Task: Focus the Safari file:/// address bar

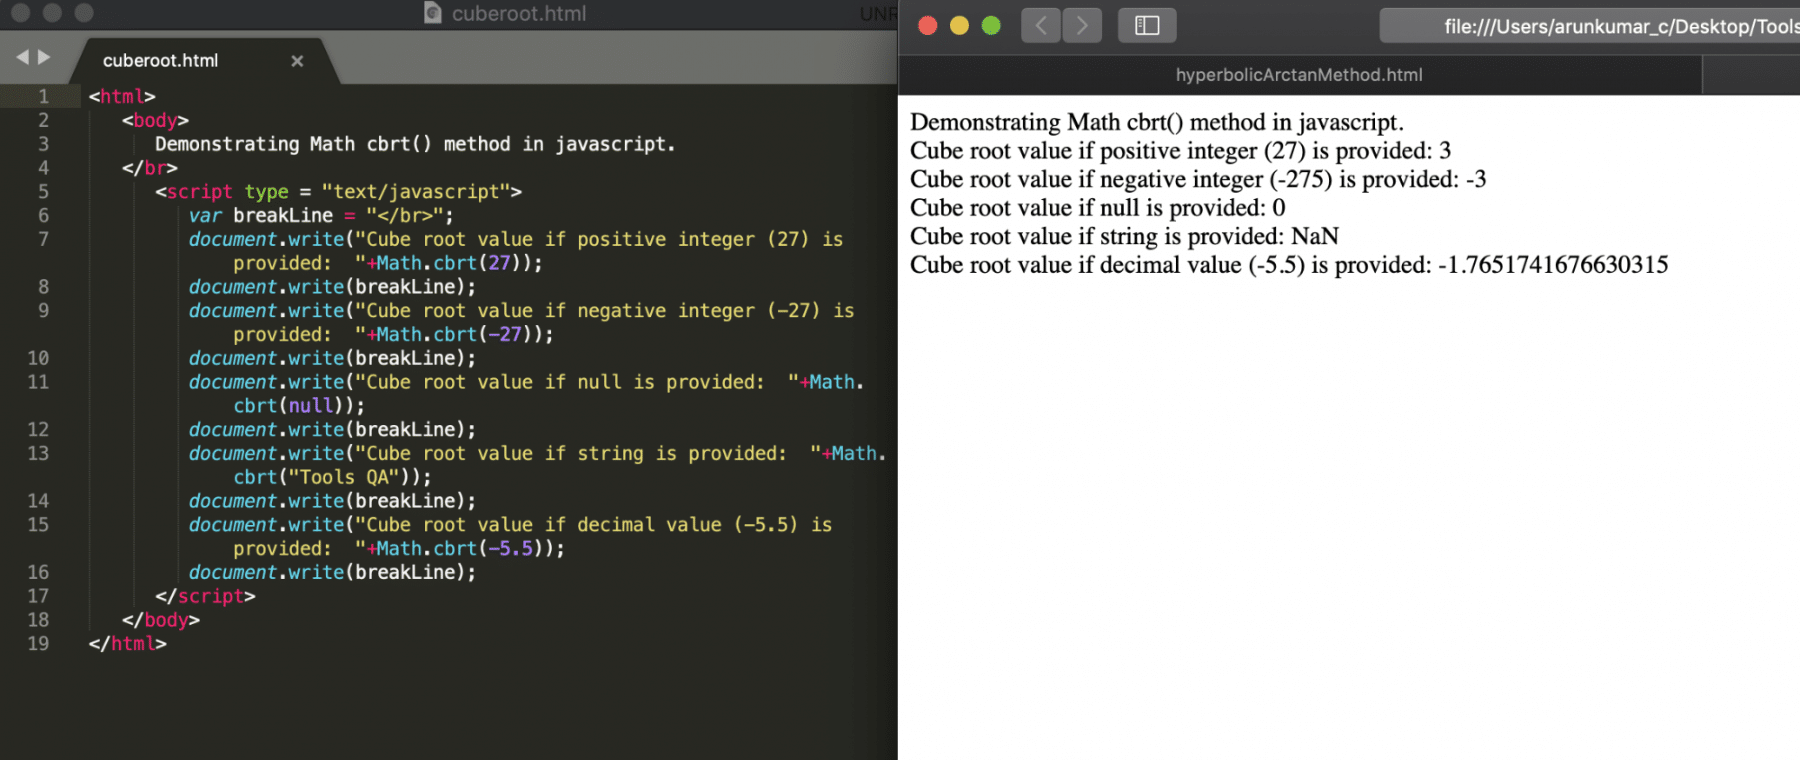Action: [x=1590, y=26]
